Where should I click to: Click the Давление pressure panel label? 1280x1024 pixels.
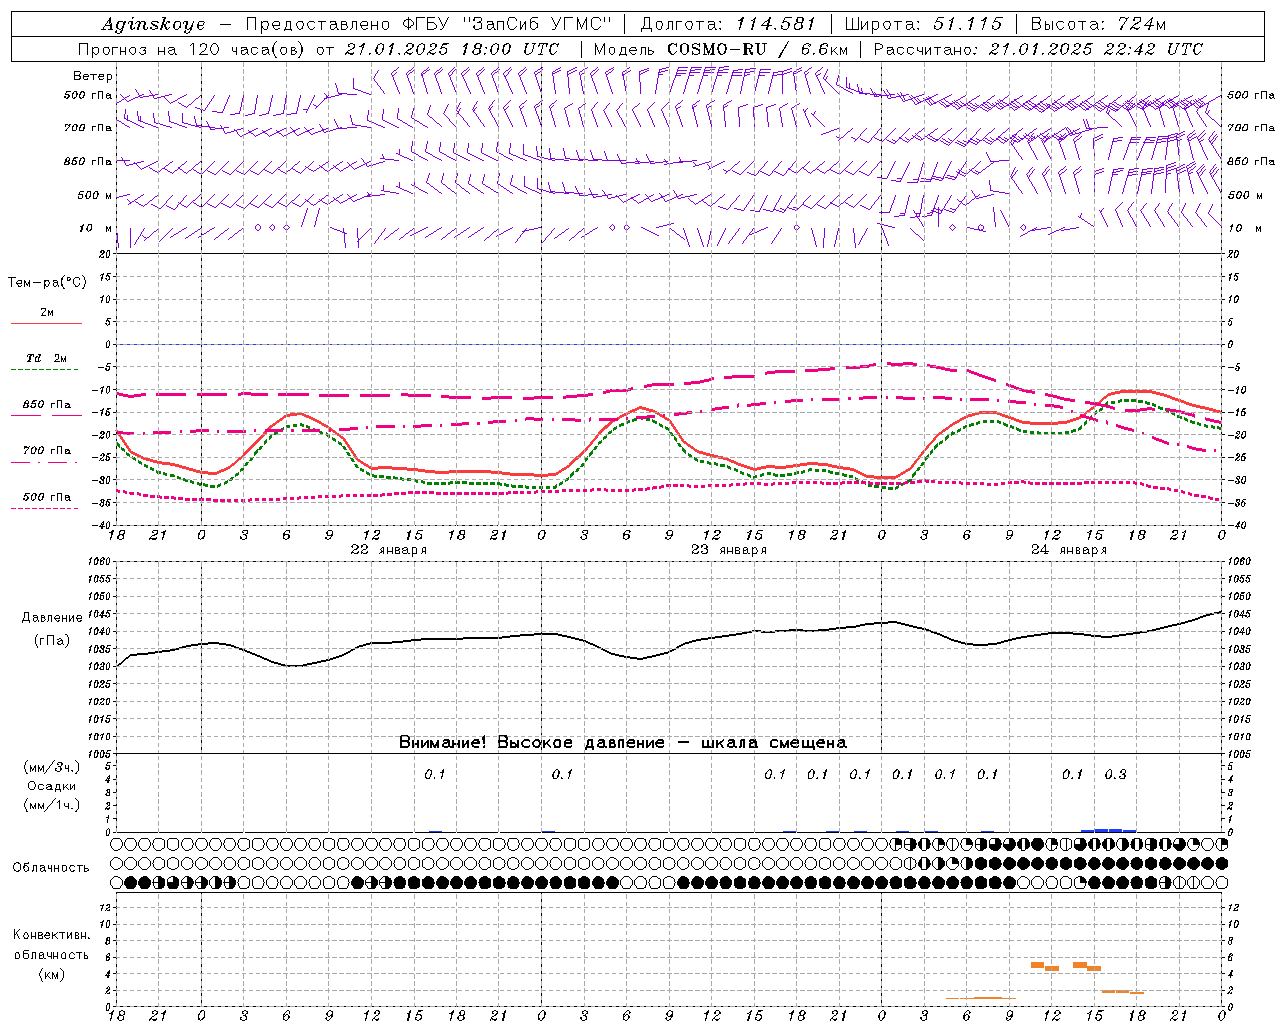pyautogui.click(x=52, y=618)
